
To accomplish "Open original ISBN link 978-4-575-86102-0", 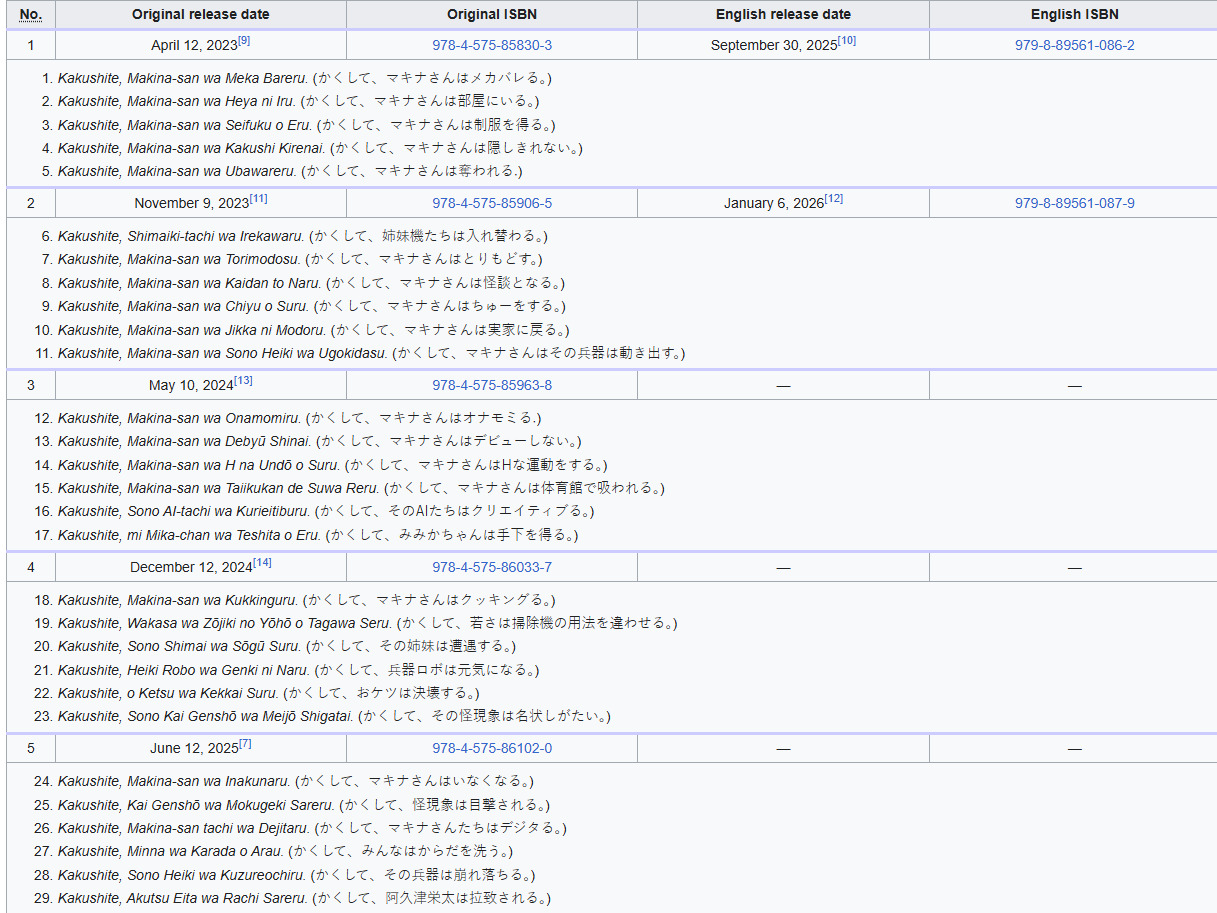I will (x=491, y=749).
